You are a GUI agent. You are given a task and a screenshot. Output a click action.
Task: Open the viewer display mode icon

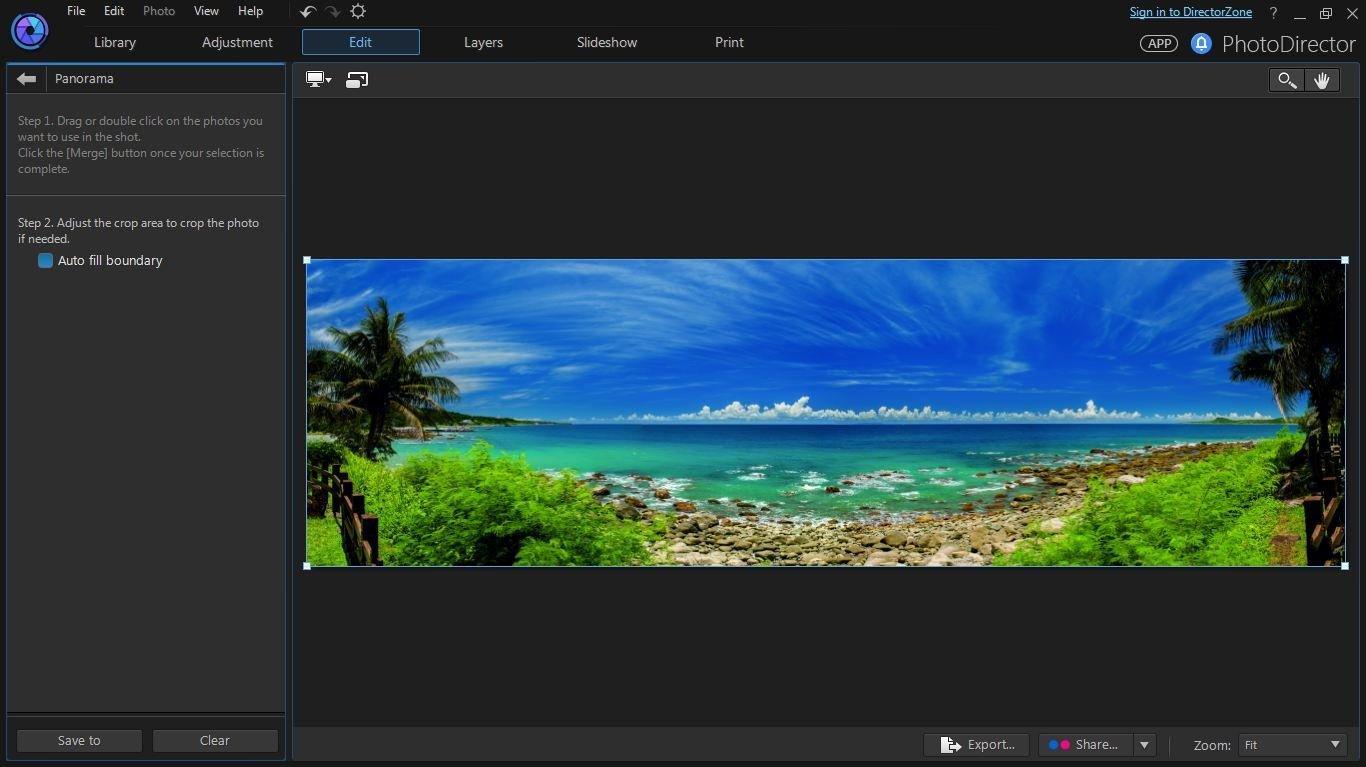coord(314,79)
